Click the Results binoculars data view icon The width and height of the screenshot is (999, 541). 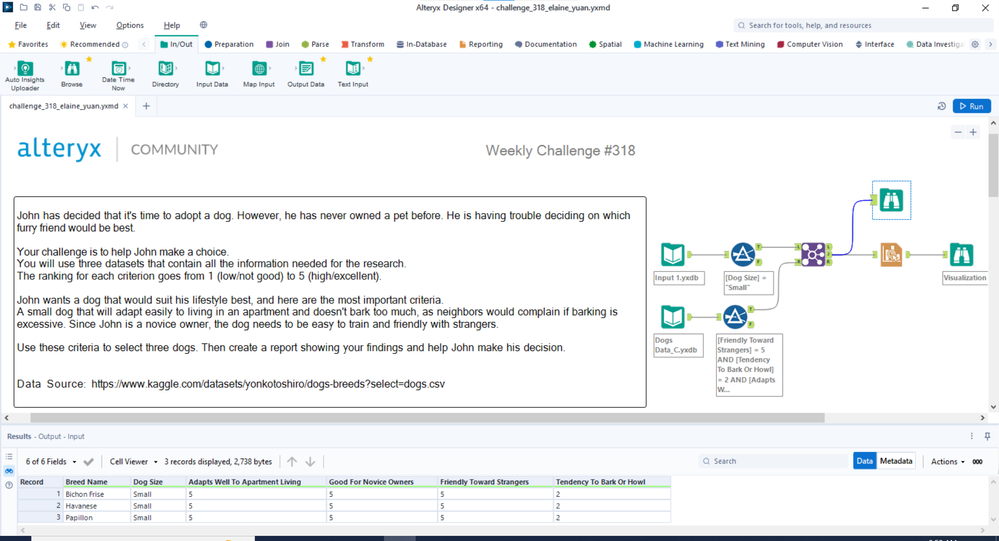[x=9, y=471]
